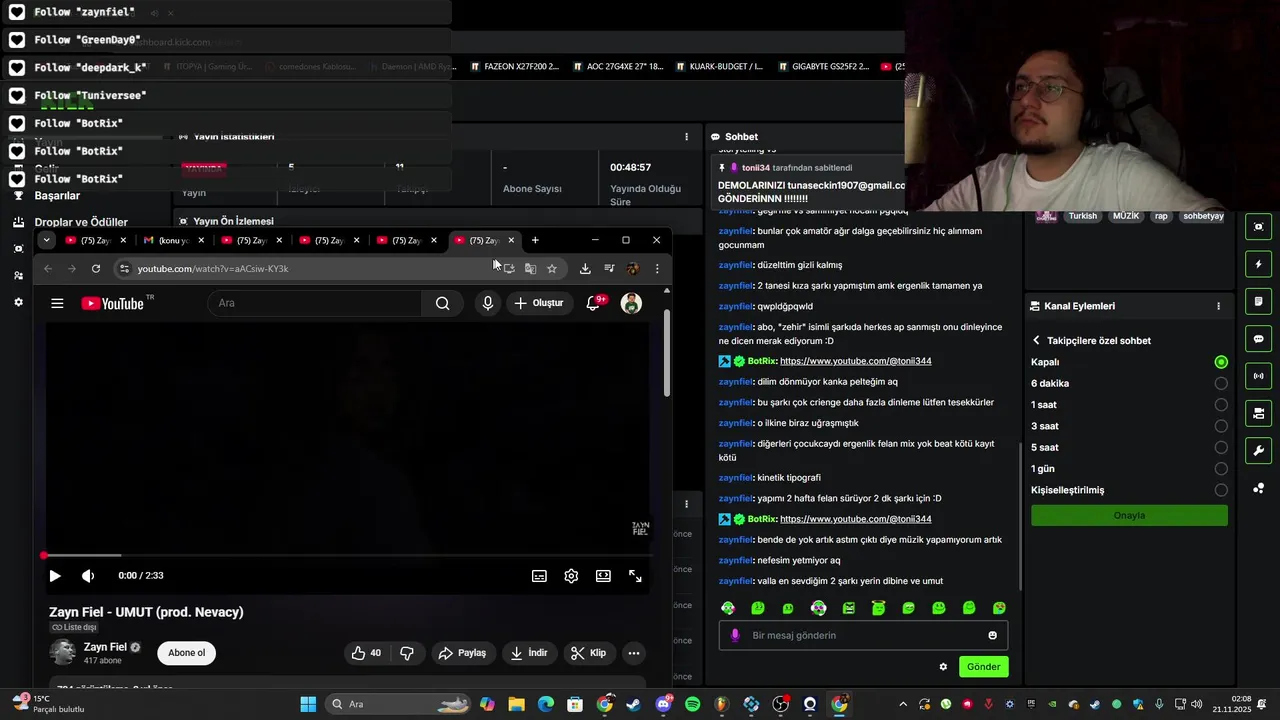The image size is (1280, 720).
Task: Open a new Chrome tab
Action: 535,240
